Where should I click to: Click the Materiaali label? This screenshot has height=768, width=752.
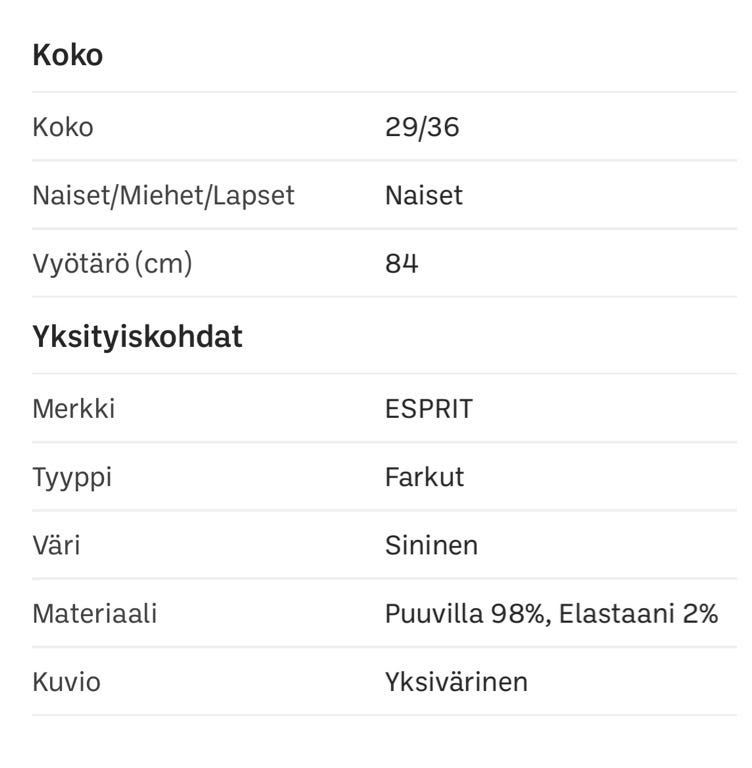[95, 613]
